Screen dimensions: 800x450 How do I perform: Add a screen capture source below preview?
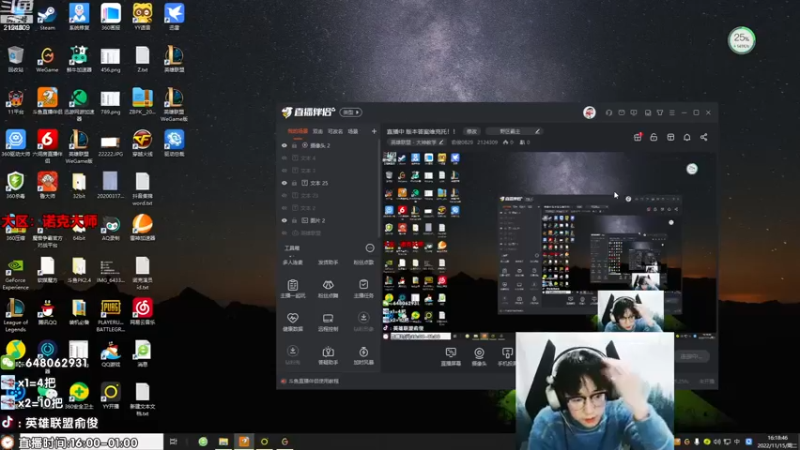(x=451, y=357)
